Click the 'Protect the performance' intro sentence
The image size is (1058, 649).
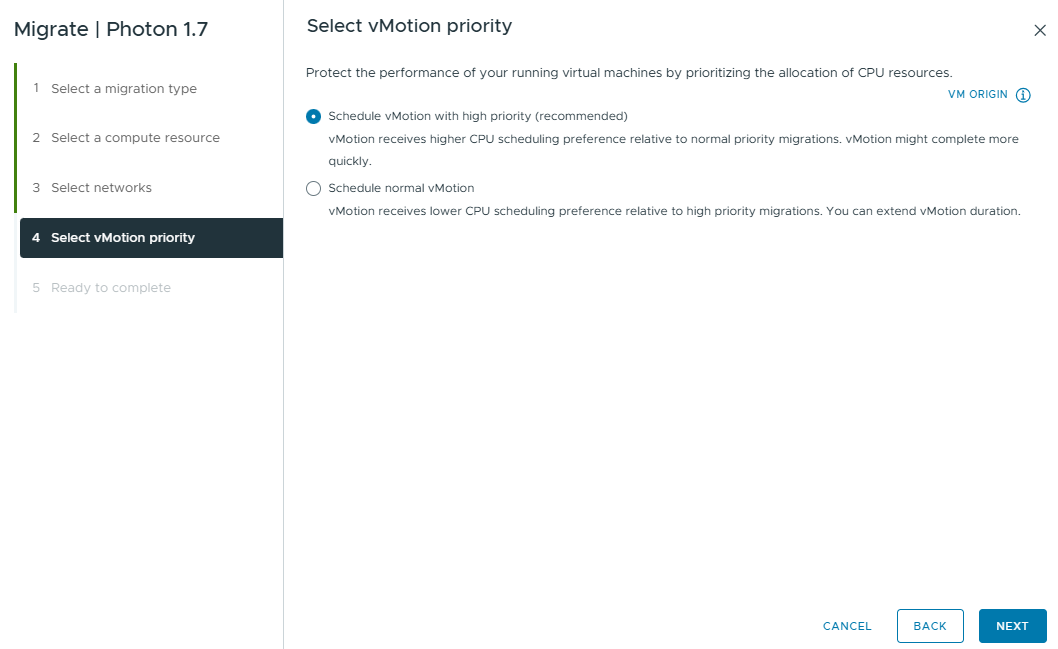tap(629, 73)
